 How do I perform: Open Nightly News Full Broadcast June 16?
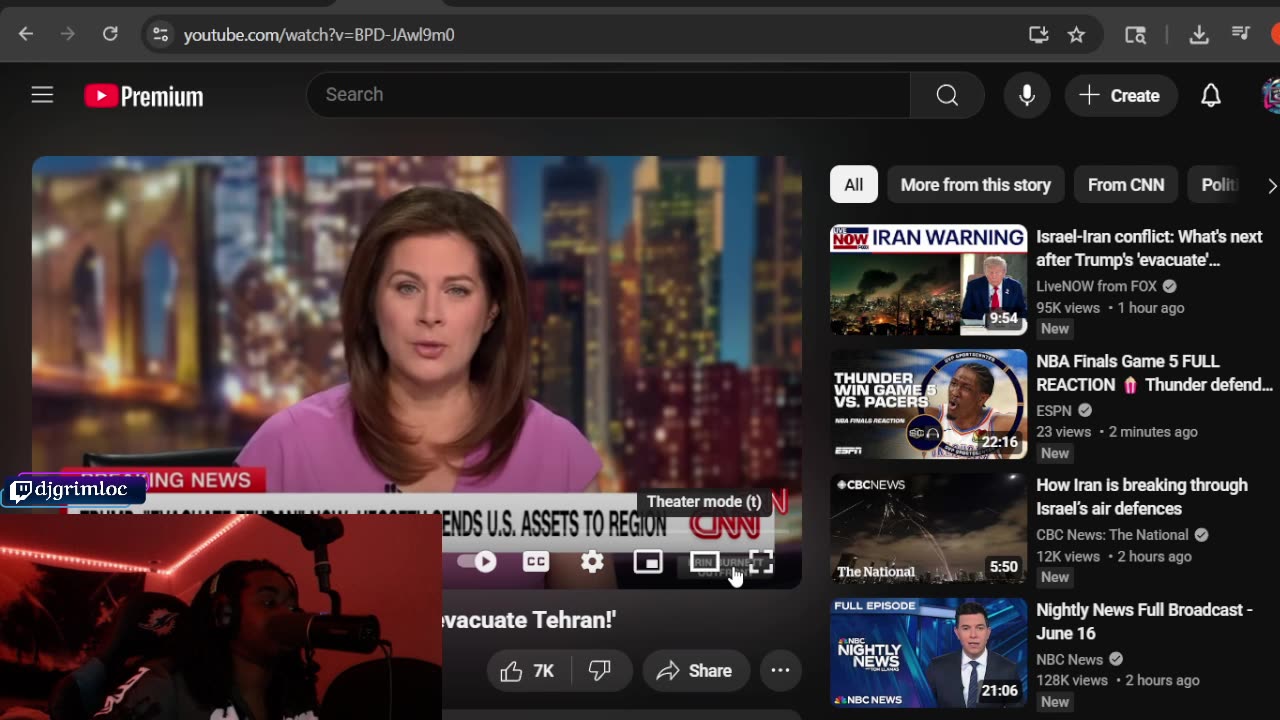pyautogui.click(x=1144, y=621)
